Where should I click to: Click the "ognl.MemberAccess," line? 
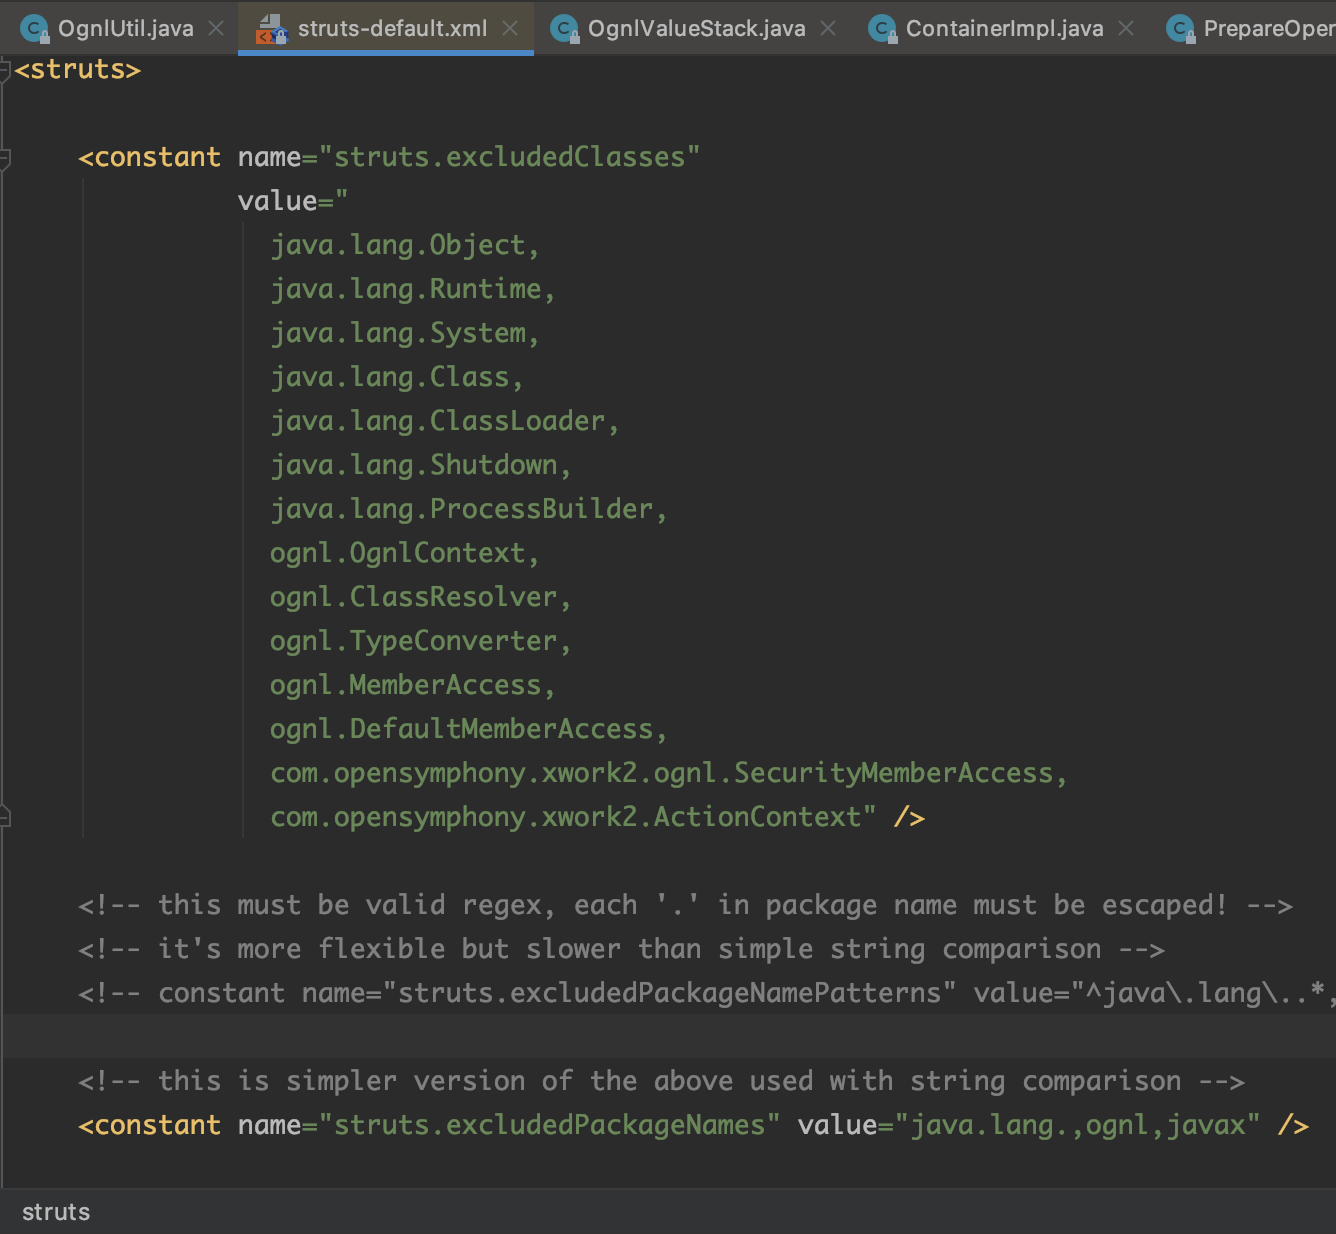click(x=413, y=685)
